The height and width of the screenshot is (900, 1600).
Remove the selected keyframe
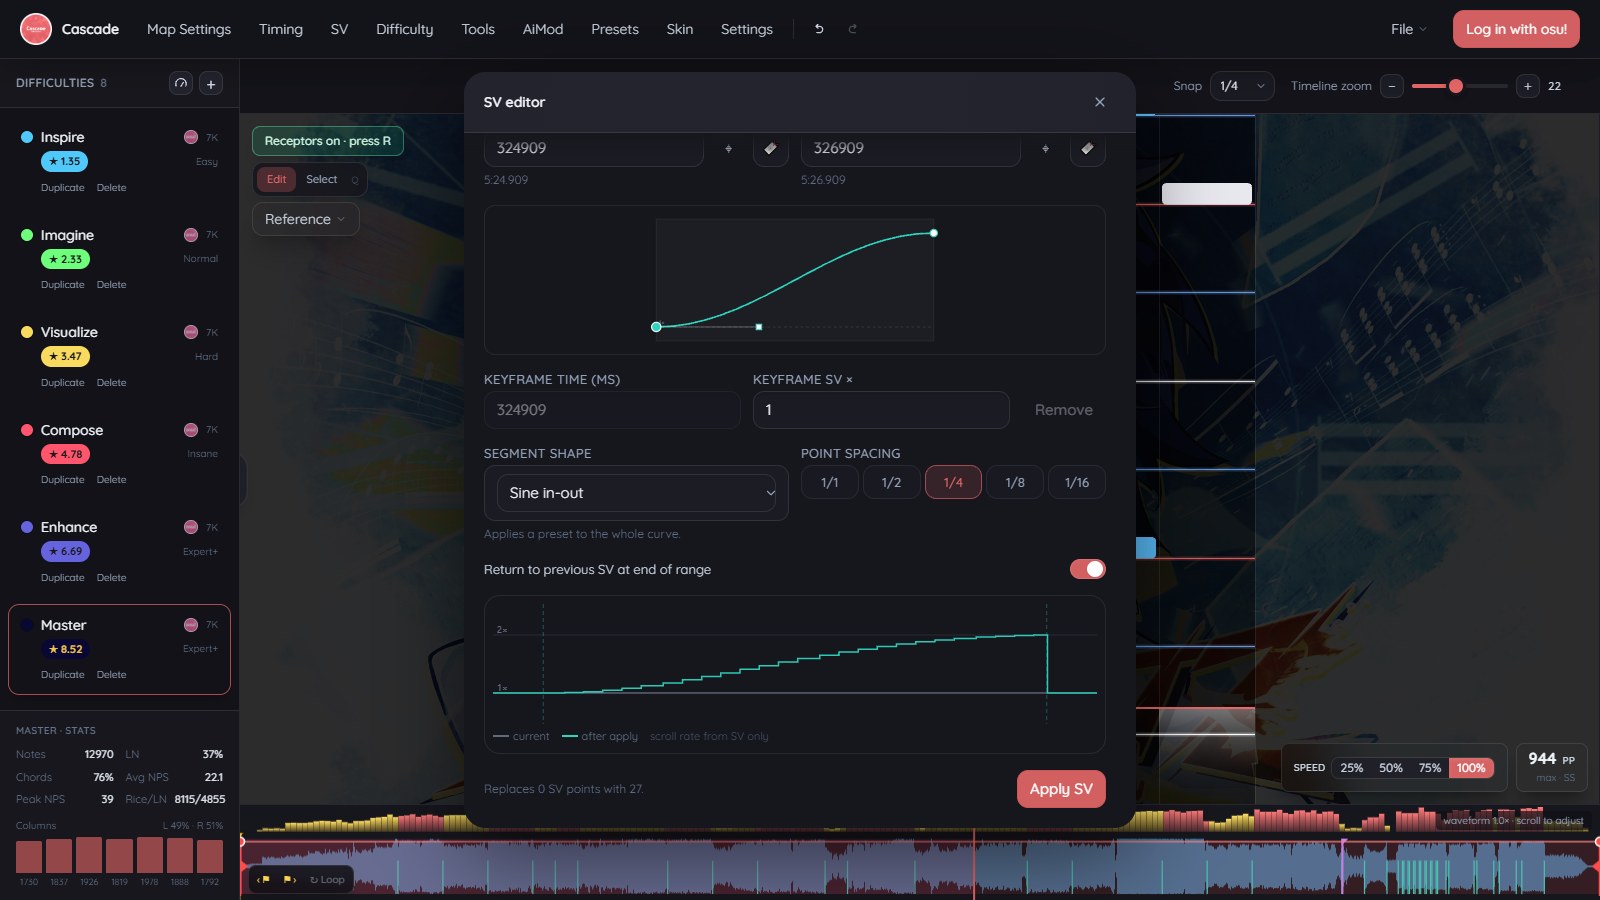pyautogui.click(x=1064, y=410)
